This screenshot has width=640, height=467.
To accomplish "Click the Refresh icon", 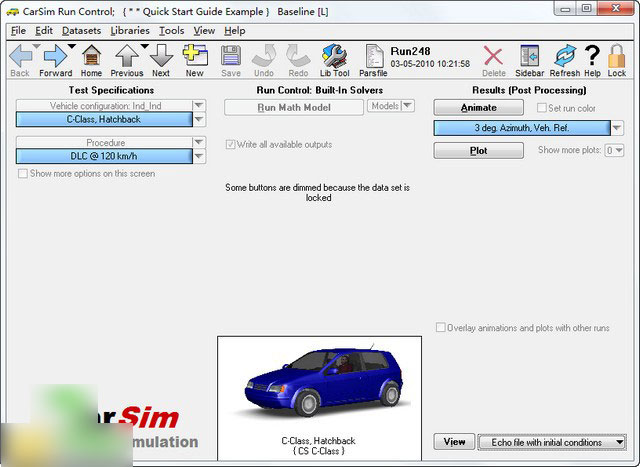I will click(564, 60).
